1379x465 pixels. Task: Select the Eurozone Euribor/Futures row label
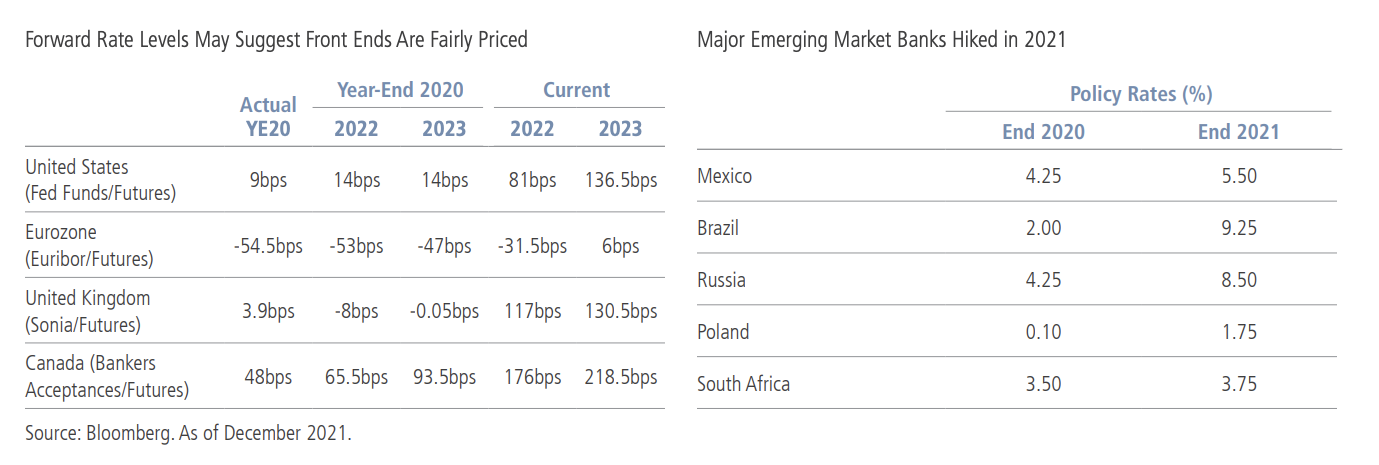[89, 245]
